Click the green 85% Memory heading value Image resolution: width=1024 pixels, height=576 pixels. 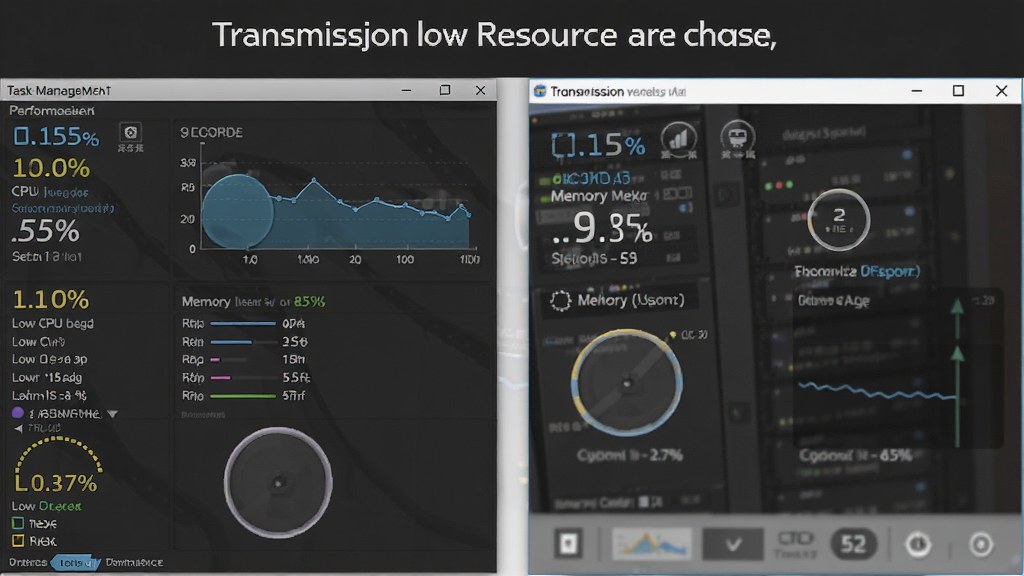309,302
